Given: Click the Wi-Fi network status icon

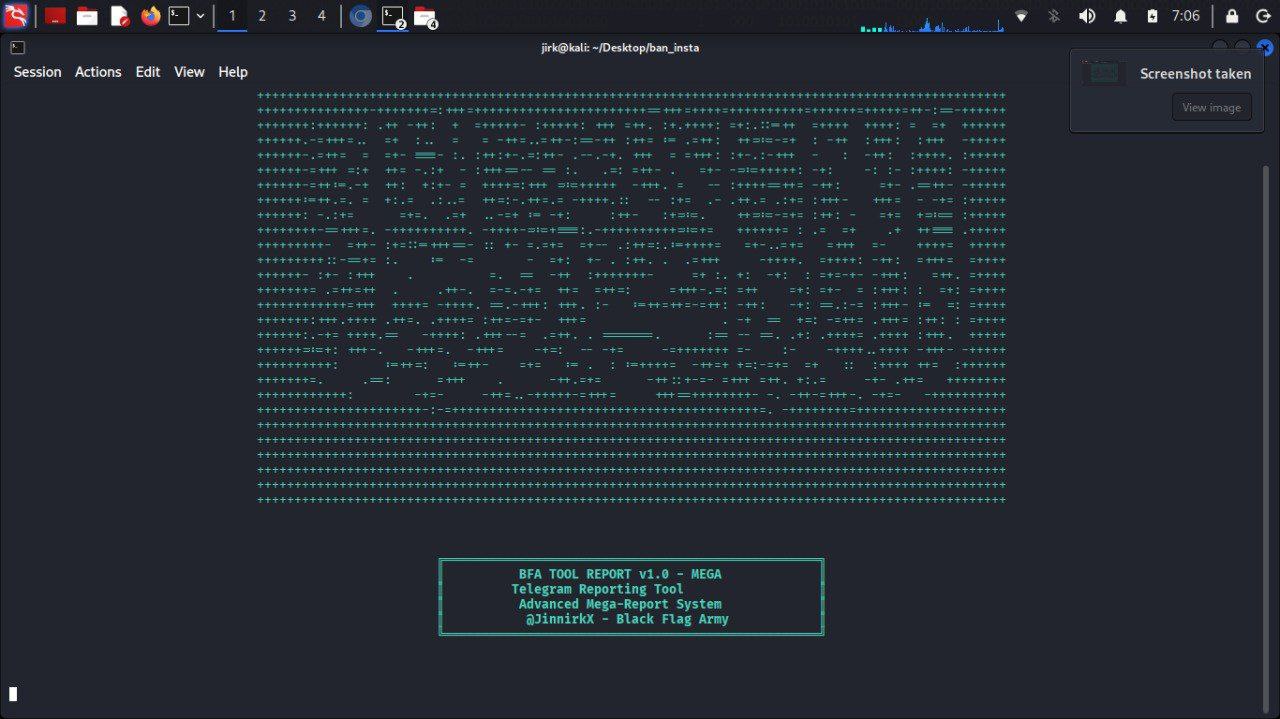Looking at the screenshot, I should (1021, 16).
